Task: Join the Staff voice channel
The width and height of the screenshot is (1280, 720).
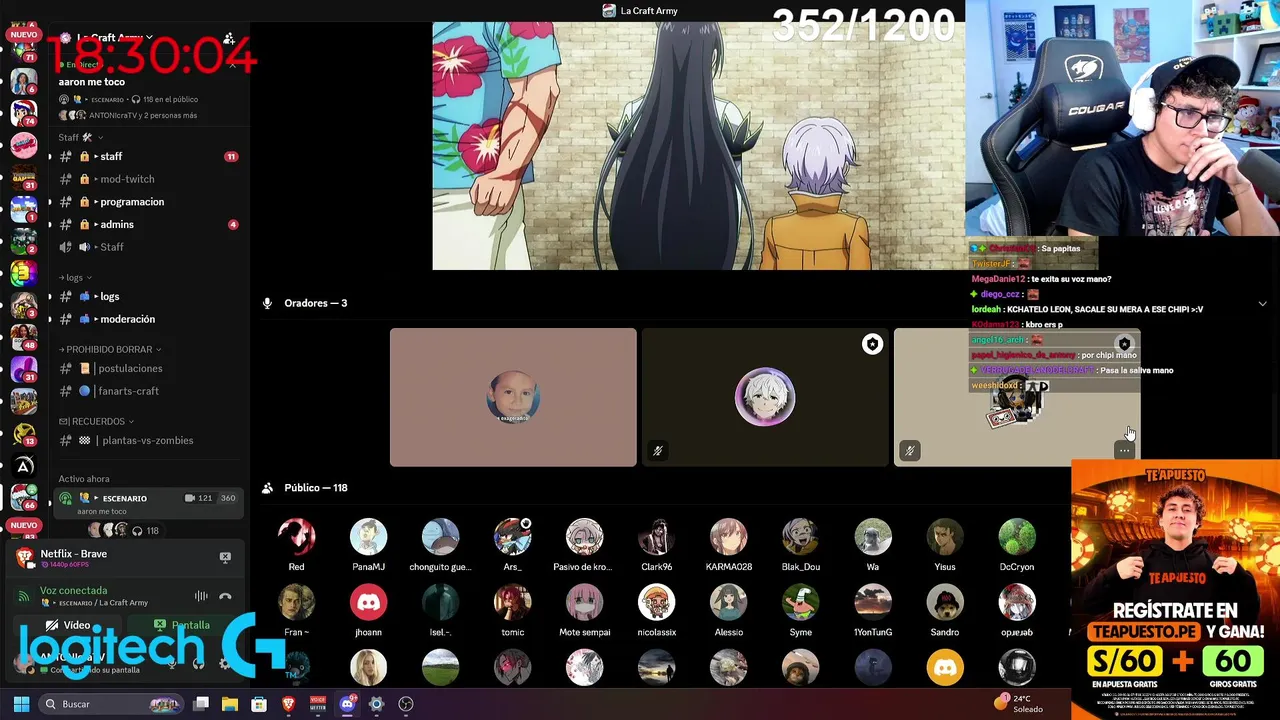Action: (x=147, y=247)
